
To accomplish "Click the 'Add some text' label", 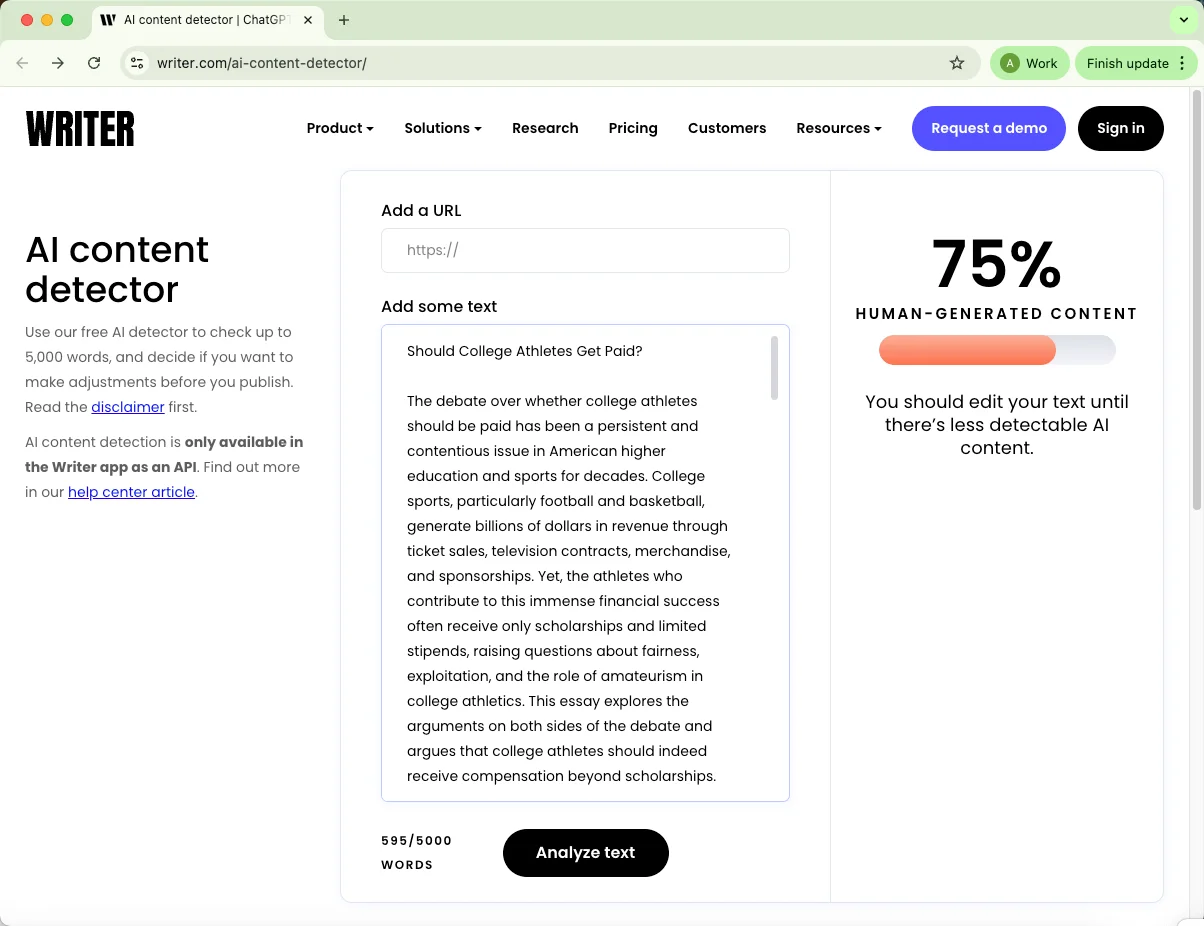I will pyautogui.click(x=439, y=306).
